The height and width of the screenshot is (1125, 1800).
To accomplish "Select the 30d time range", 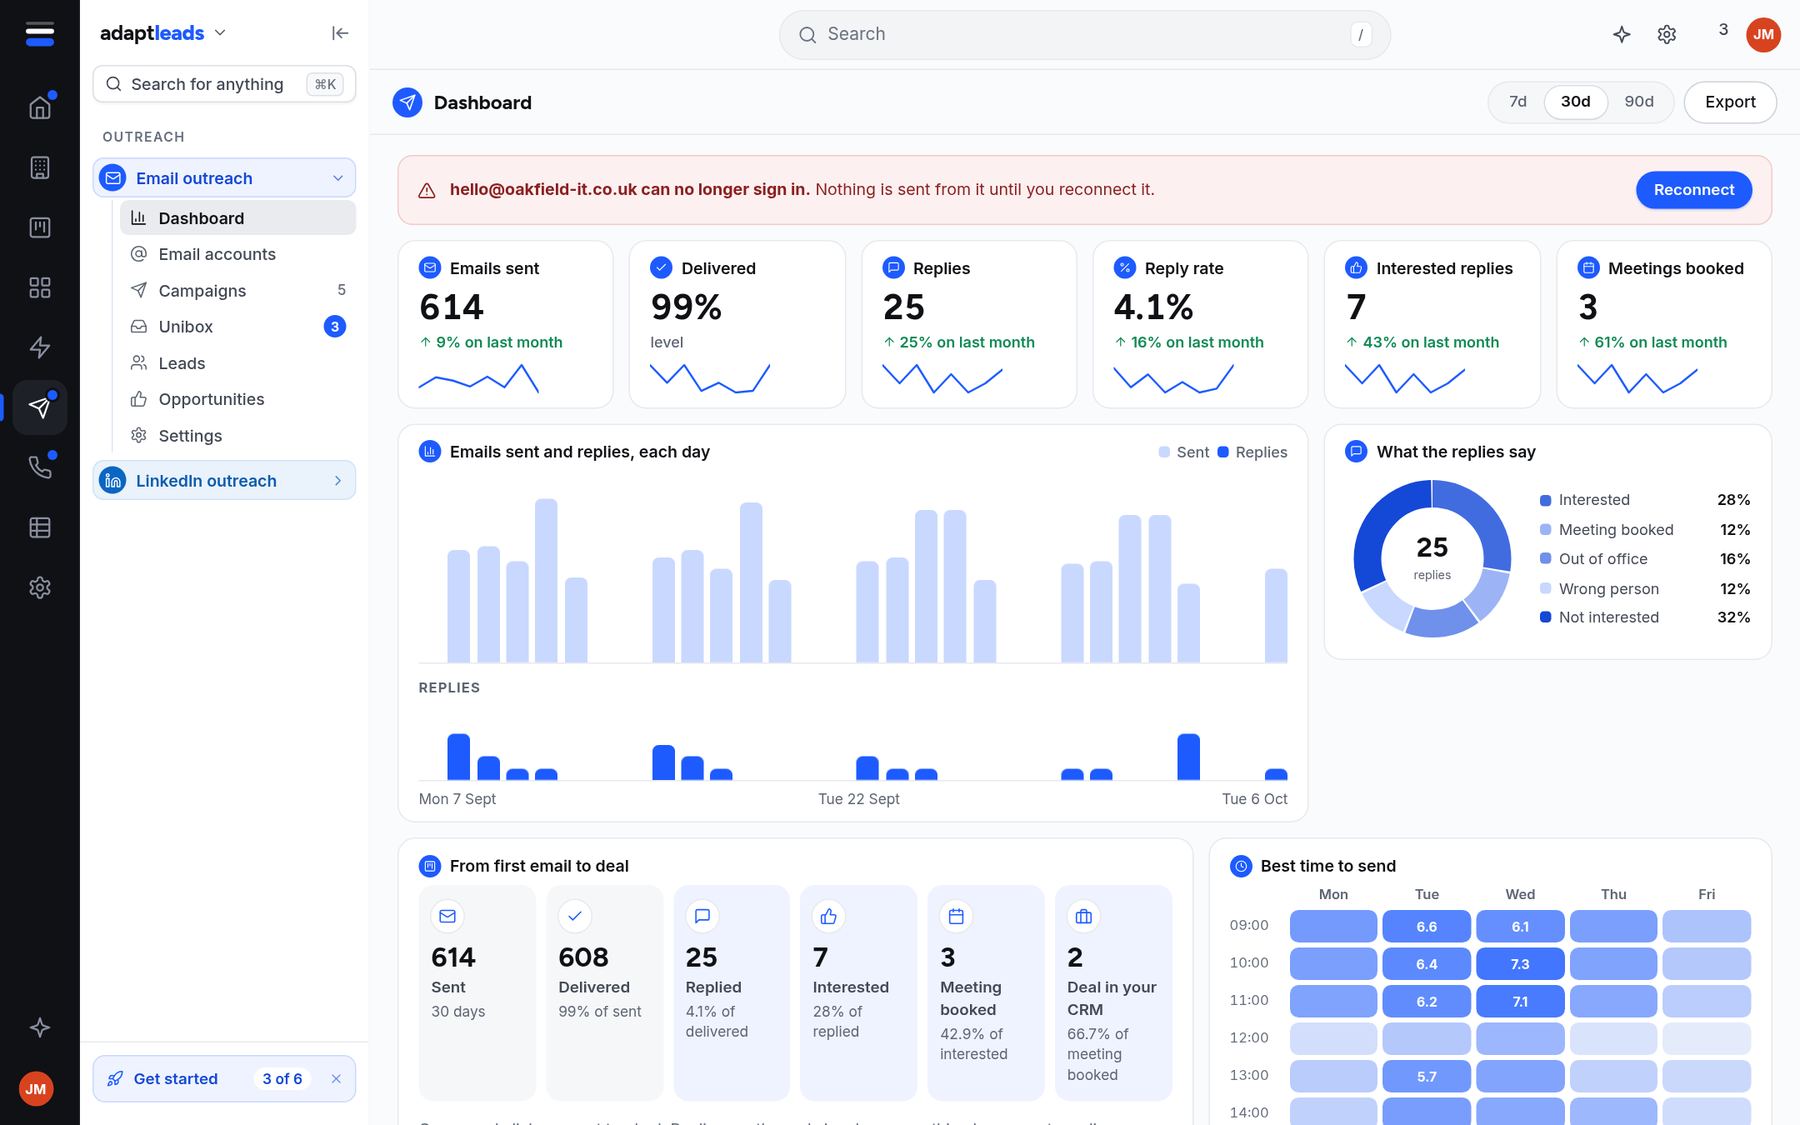I will [1576, 102].
